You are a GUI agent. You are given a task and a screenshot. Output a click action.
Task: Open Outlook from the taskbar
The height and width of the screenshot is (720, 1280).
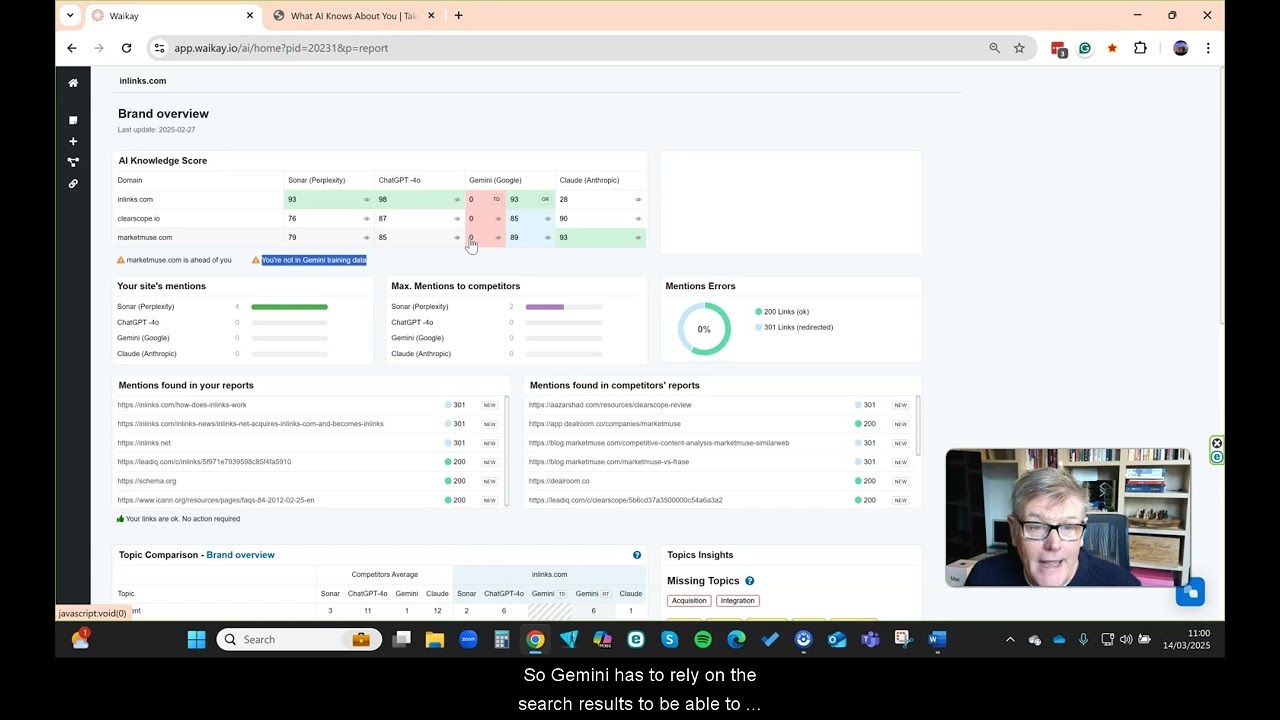tap(837, 640)
